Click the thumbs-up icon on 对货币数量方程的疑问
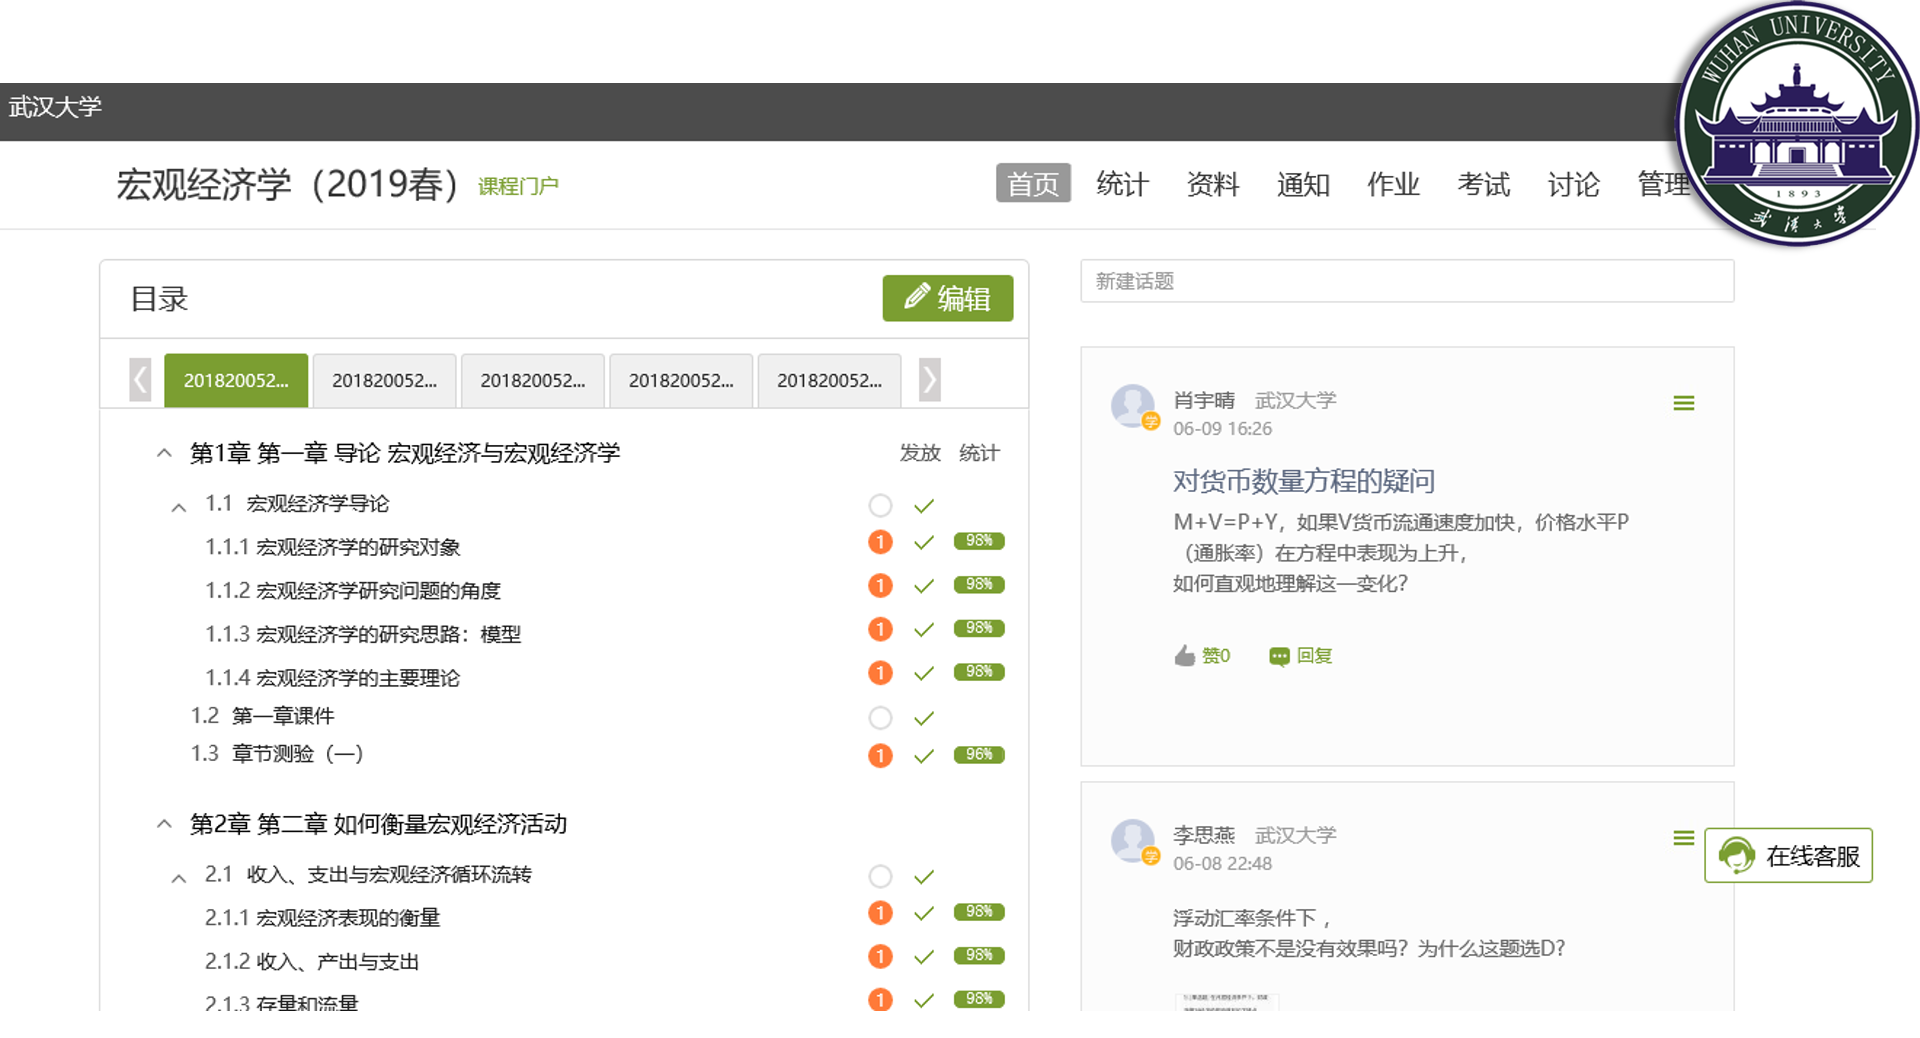1920x1038 pixels. point(1184,655)
